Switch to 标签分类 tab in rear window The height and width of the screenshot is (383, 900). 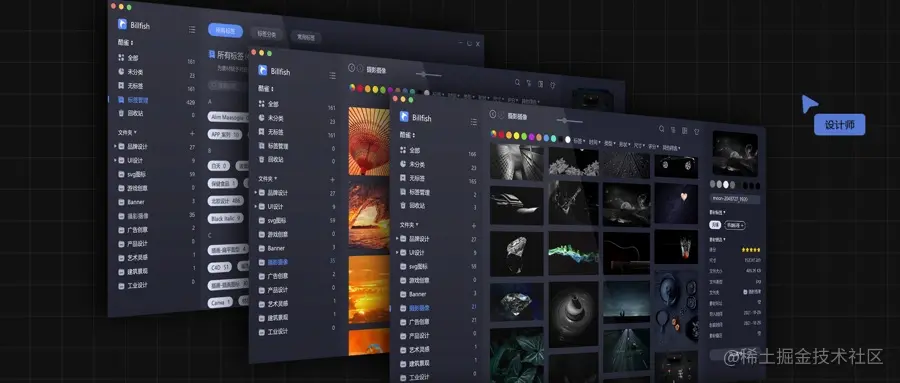tap(266, 34)
